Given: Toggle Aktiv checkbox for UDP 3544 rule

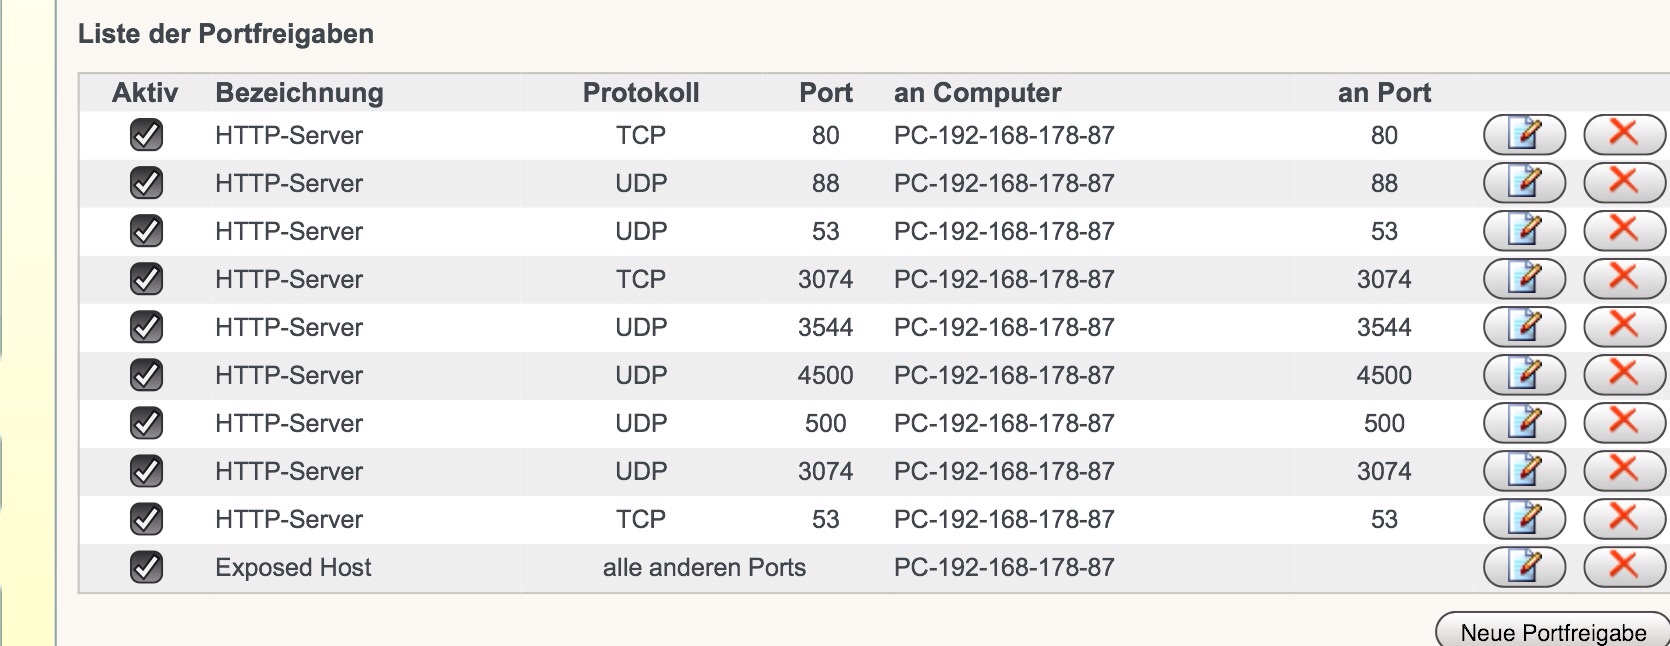Looking at the screenshot, I should click(146, 327).
